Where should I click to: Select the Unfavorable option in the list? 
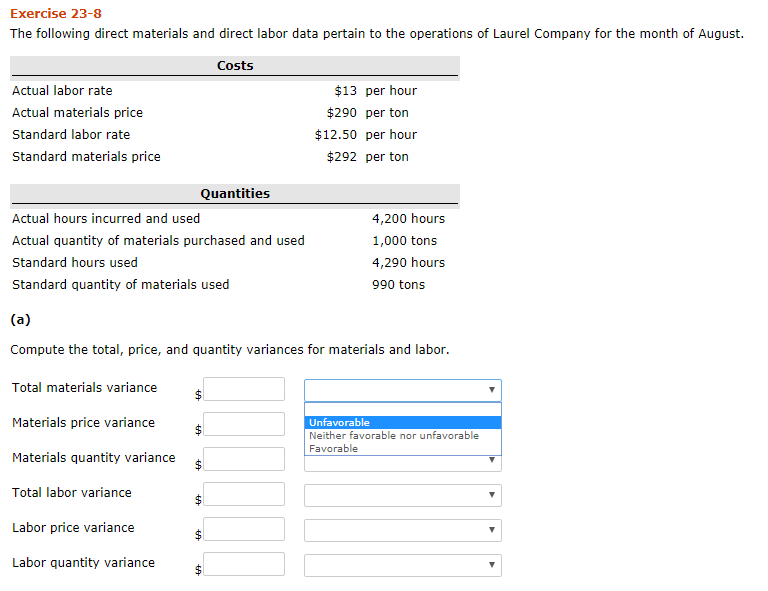click(x=403, y=423)
